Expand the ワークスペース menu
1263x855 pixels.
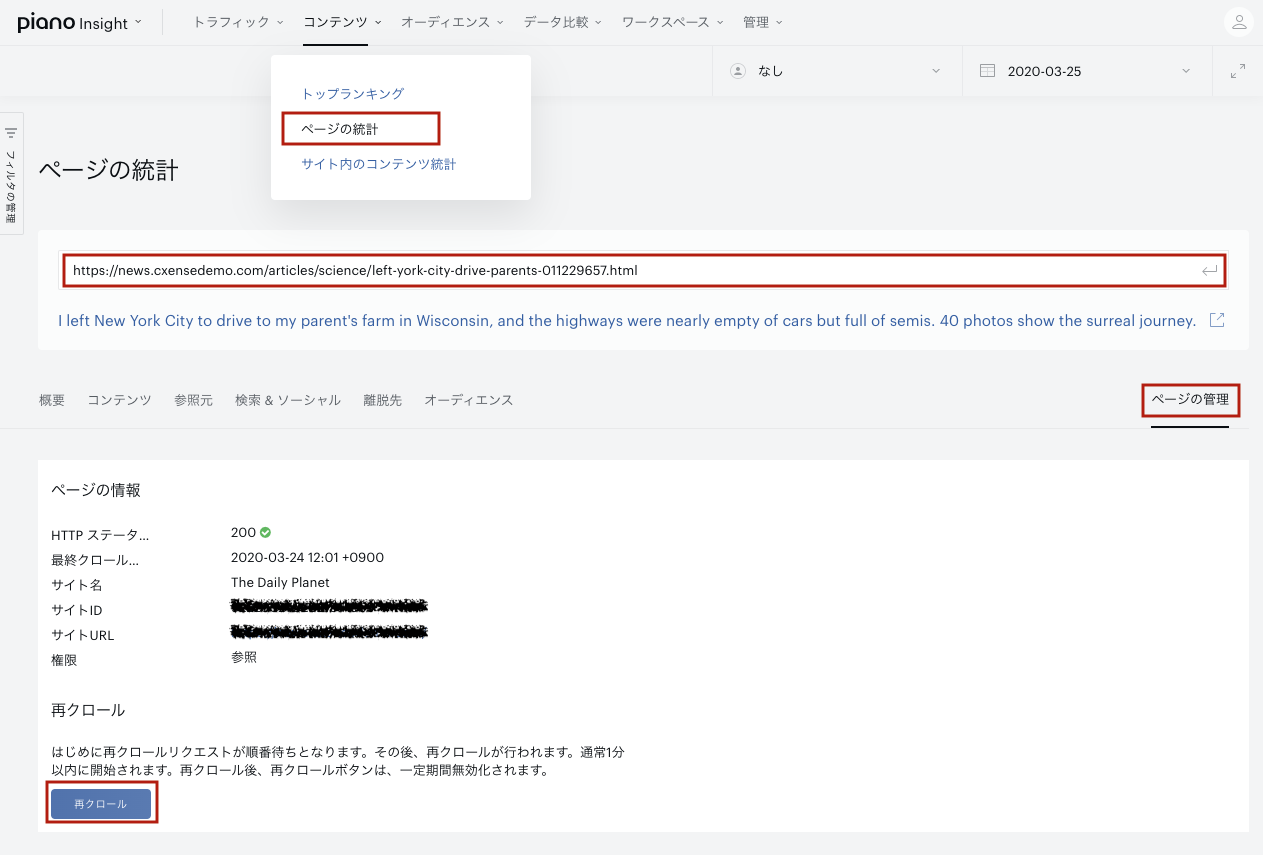pyautogui.click(x=672, y=22)
